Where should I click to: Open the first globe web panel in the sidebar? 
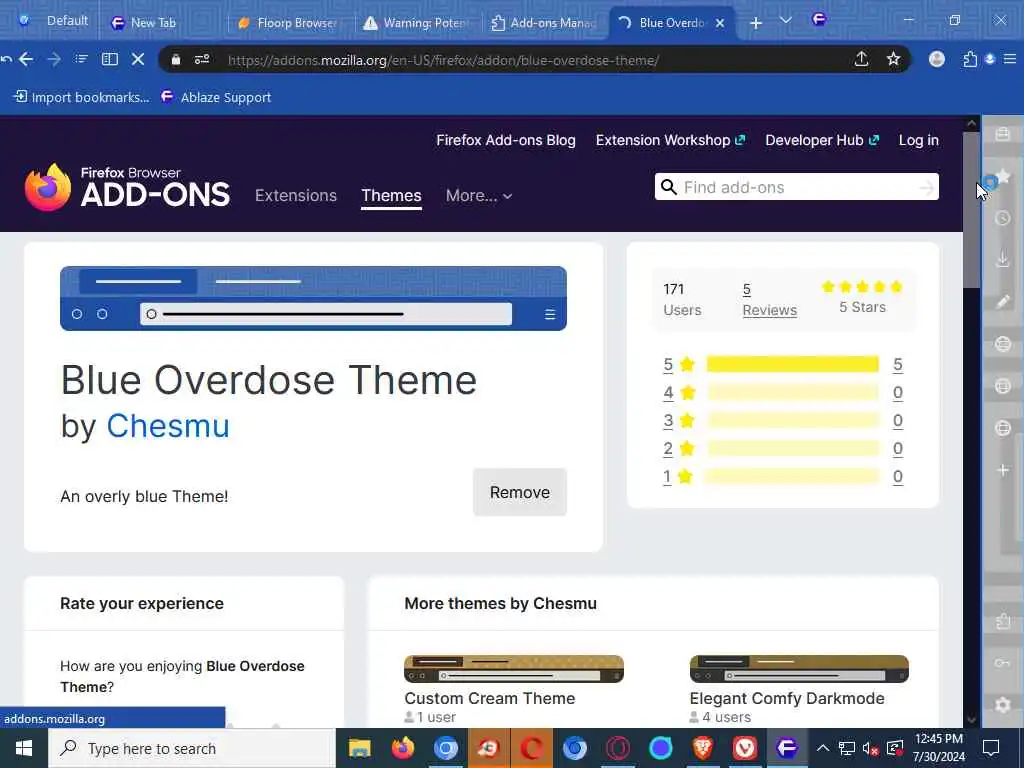pos(1003,344)
